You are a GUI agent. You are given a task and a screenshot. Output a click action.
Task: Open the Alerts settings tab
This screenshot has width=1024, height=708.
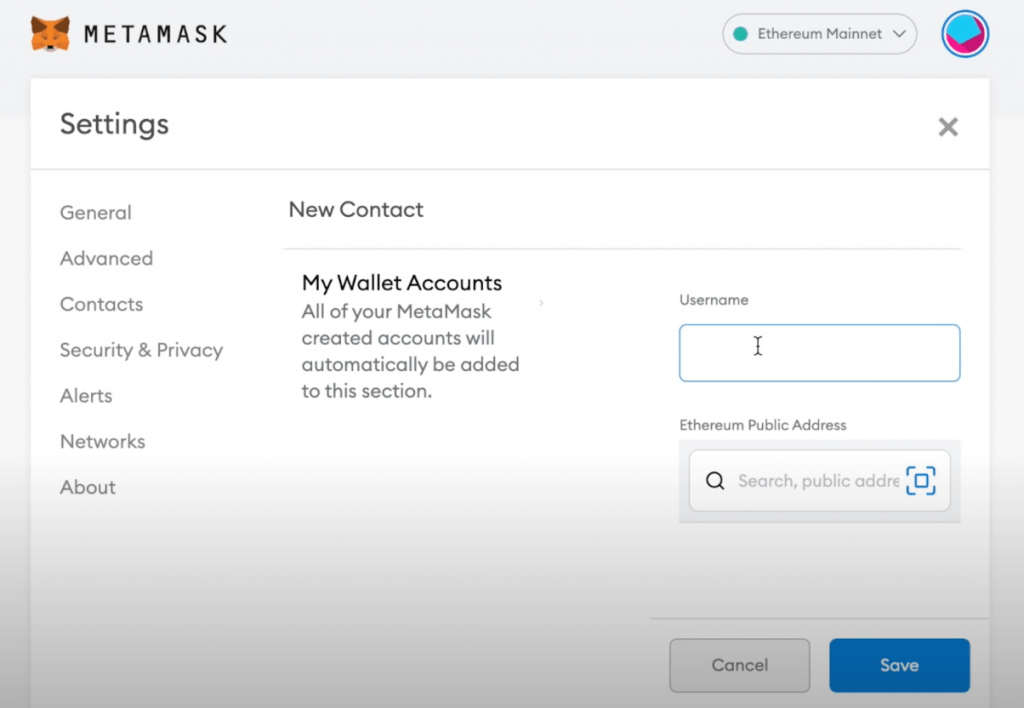(86, 396)
